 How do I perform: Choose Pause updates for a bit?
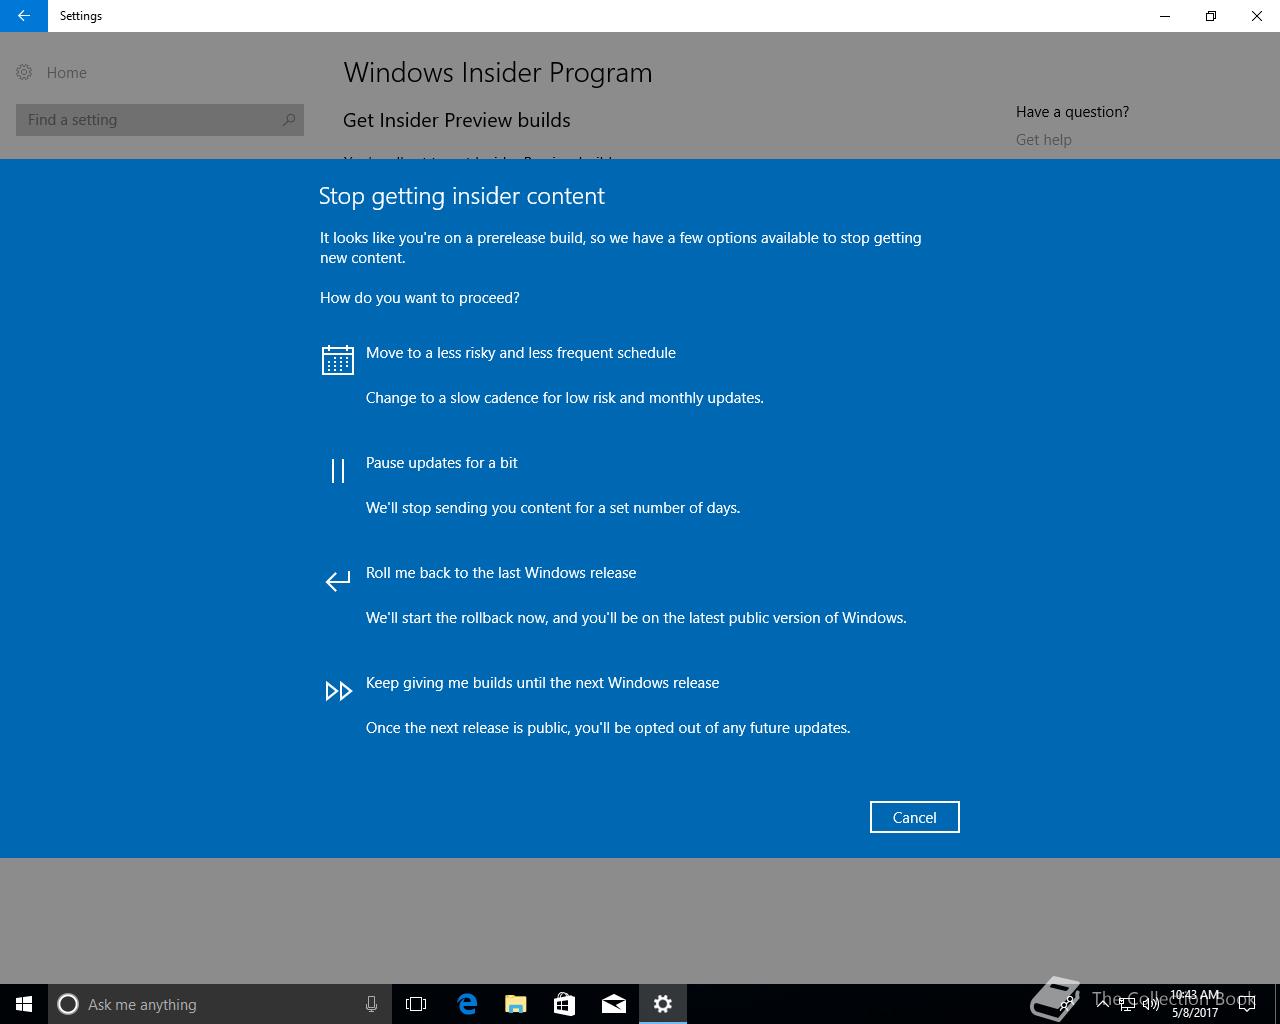442,463
